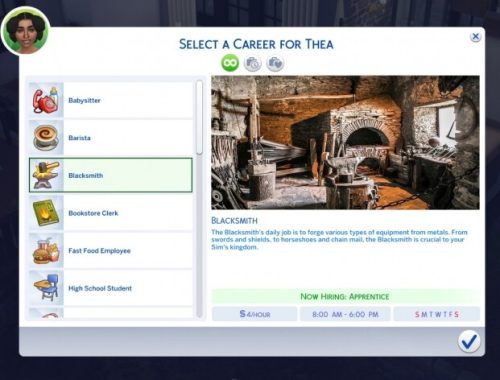Choose the Blacksmith career row

click(x=111, y=175)
